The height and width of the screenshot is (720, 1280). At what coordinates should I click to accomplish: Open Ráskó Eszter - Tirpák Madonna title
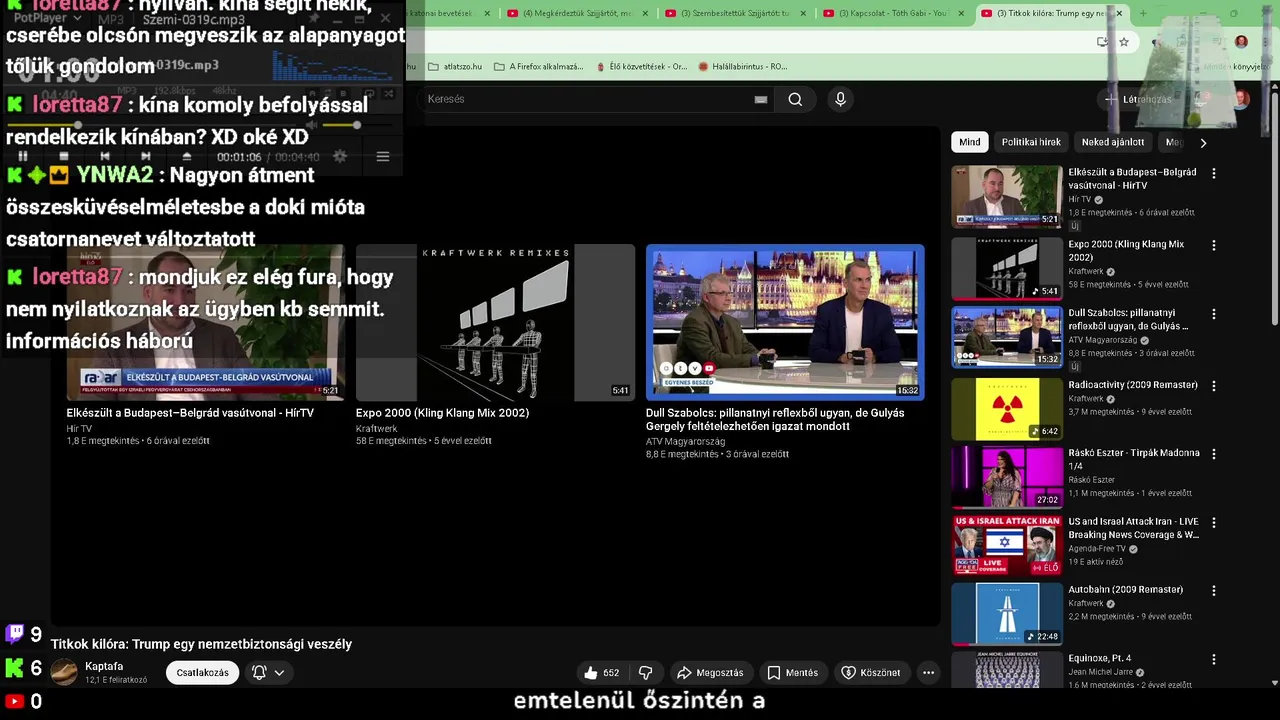point(1133,459)
